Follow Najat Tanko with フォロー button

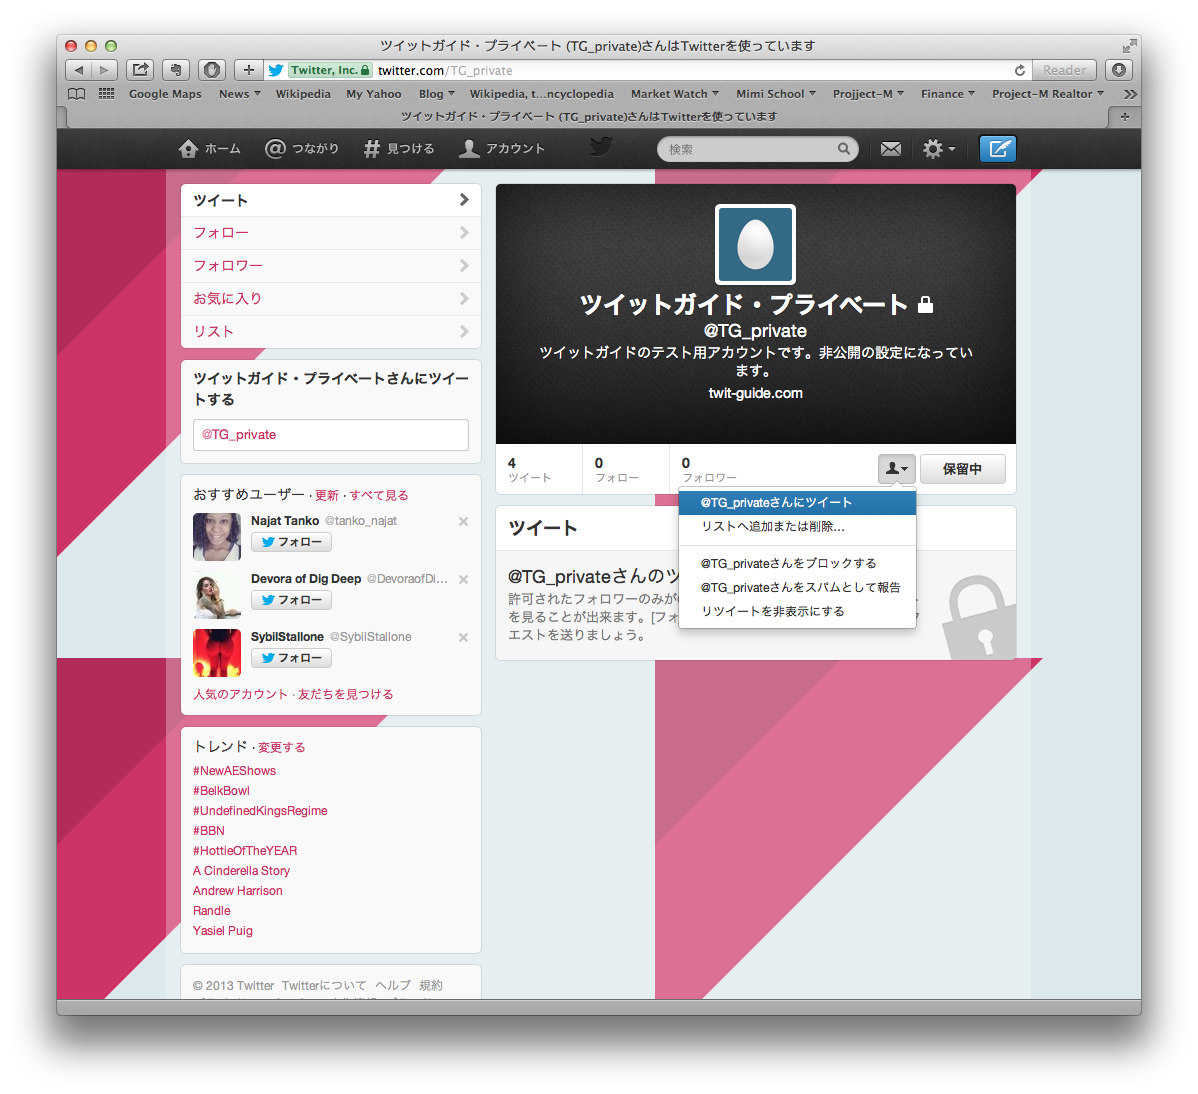tap(291, 542)
